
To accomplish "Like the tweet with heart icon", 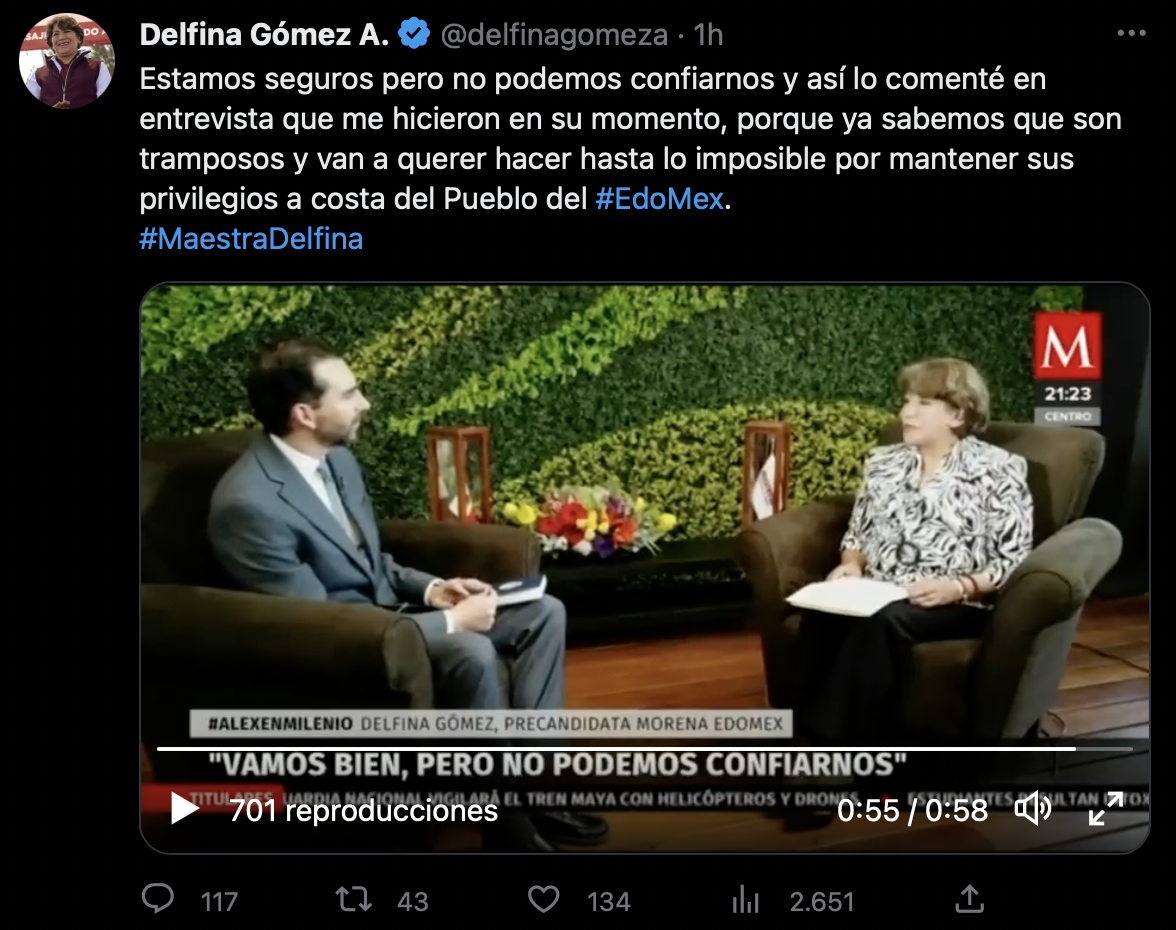I will [x=544, y=899].
